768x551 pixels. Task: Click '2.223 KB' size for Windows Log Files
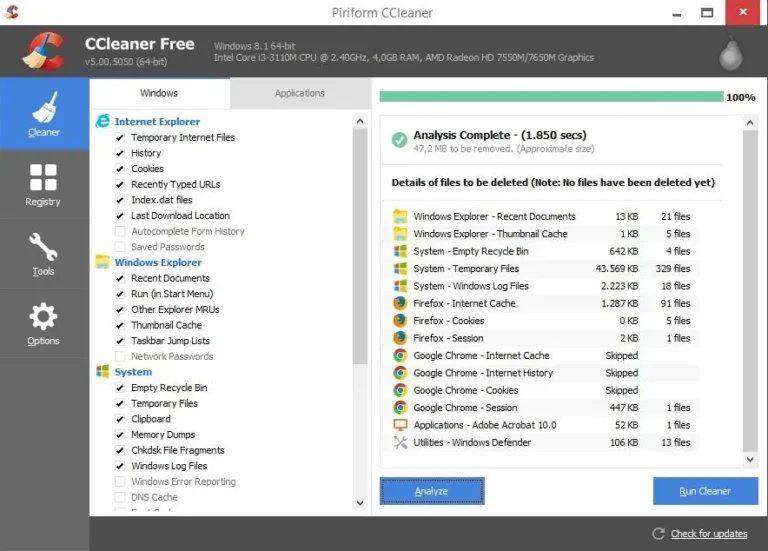coord(620,286)
